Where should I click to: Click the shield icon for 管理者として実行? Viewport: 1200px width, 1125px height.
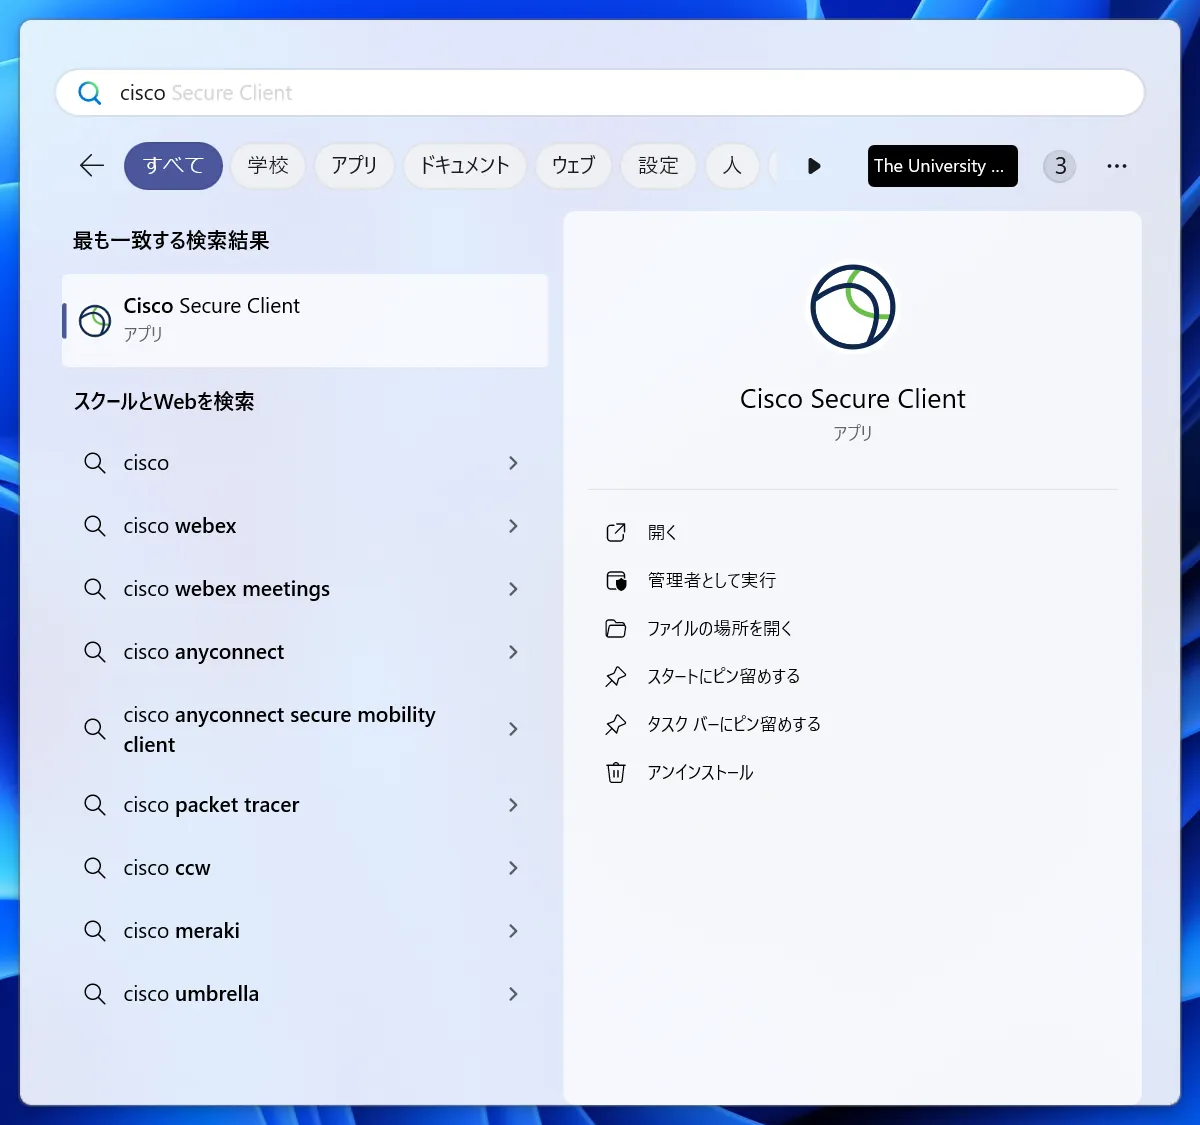click(616, 581)
